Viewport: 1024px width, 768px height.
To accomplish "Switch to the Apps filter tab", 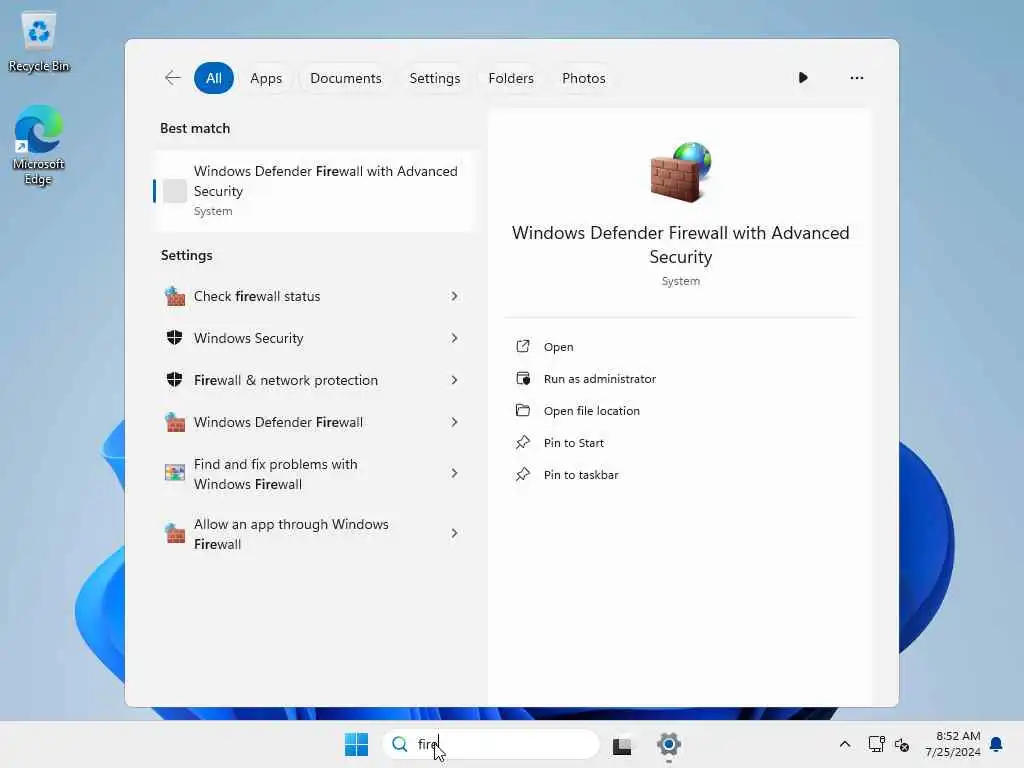I will 266,78.
